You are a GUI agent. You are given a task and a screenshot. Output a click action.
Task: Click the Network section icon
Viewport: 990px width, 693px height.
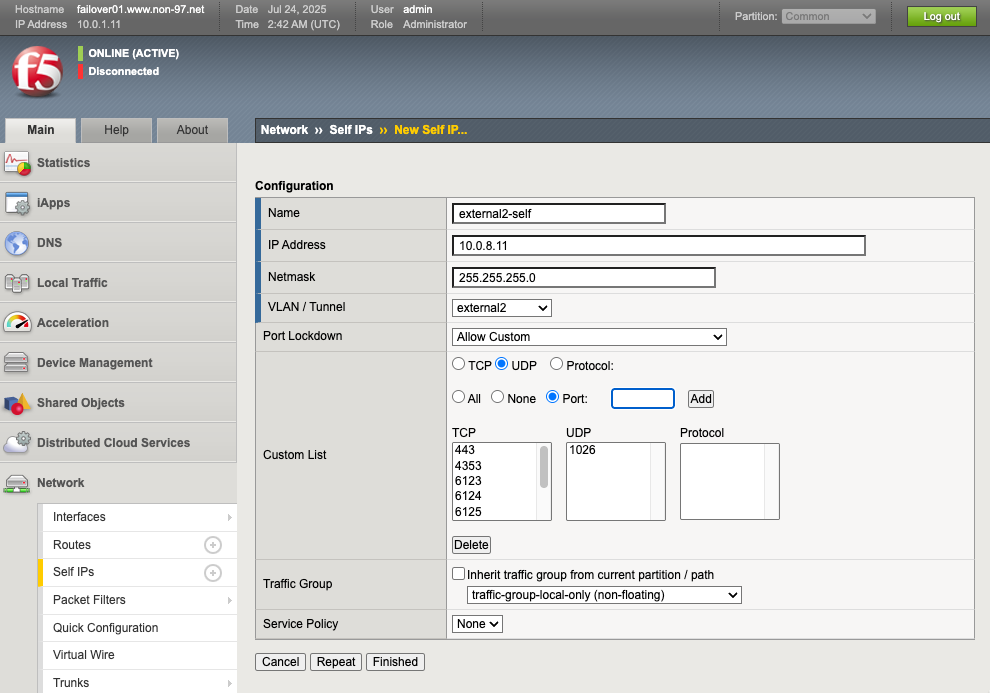pyautogui.click(x=17, y=483)
